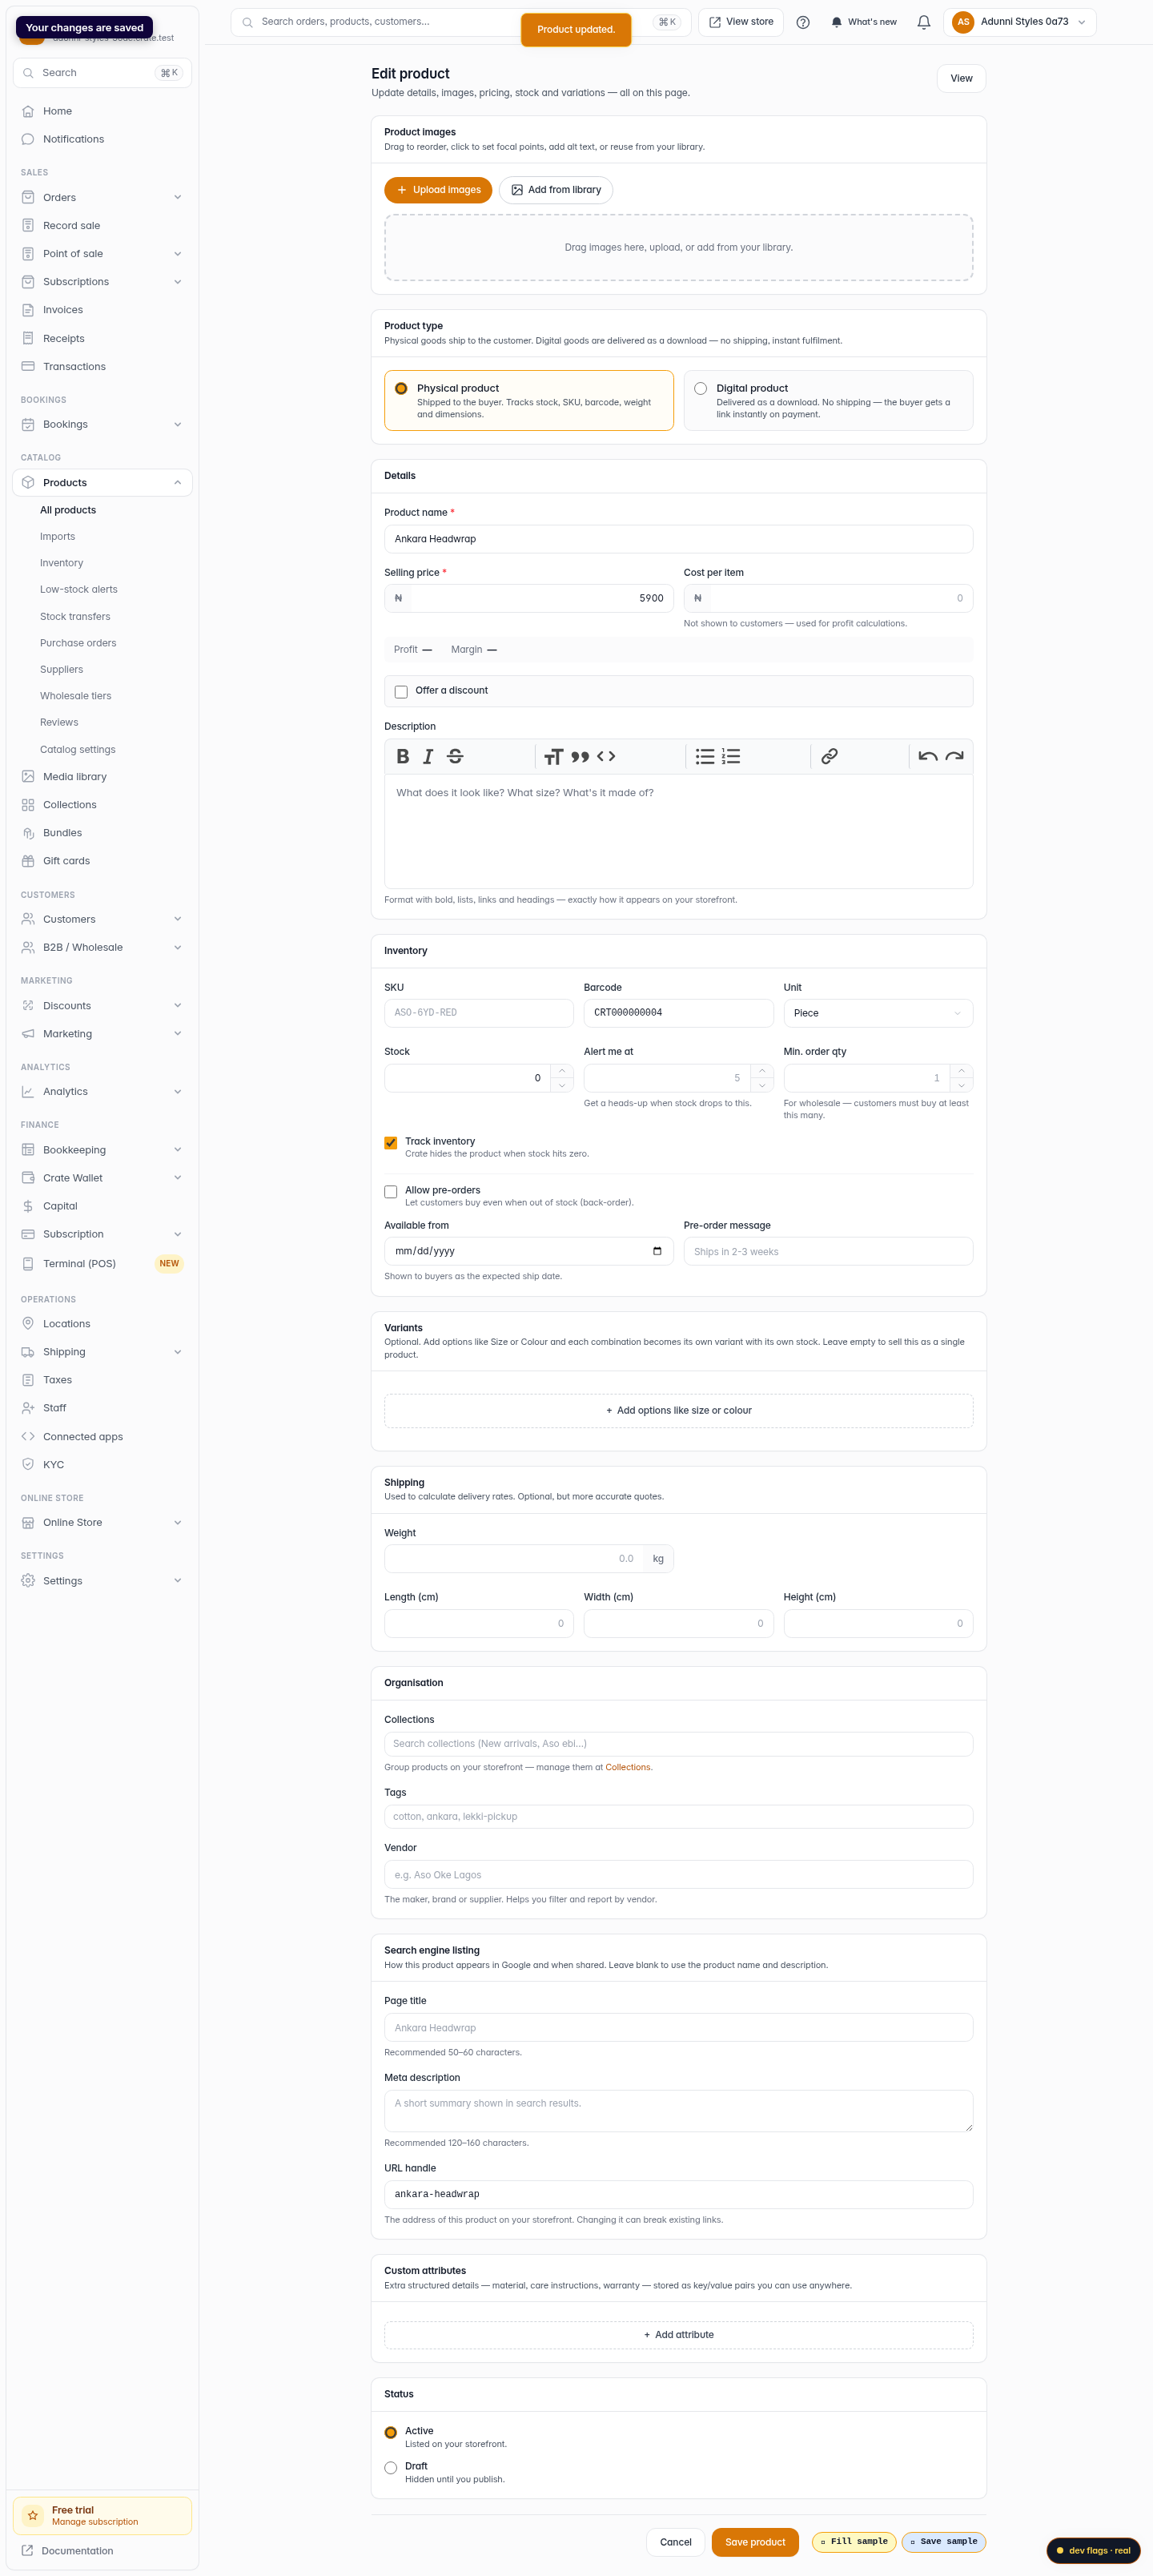Select Physical product type
Image resolution: width=1153 pixels, height=2576 pixels.
click(528, 400)
